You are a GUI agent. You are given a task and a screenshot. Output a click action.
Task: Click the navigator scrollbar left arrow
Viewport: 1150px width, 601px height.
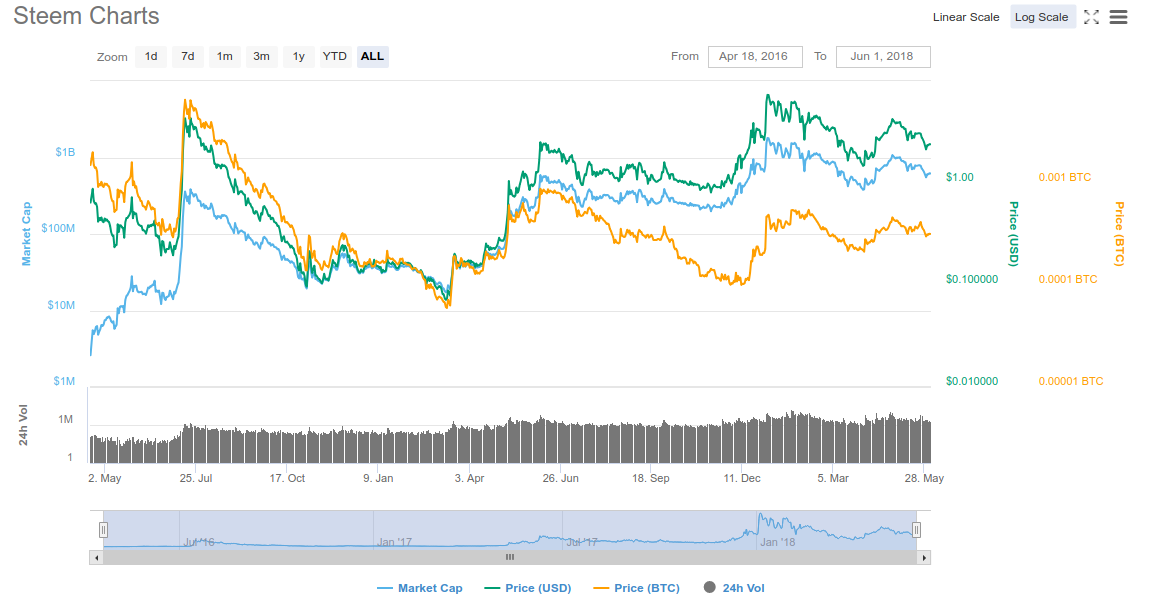96,558
